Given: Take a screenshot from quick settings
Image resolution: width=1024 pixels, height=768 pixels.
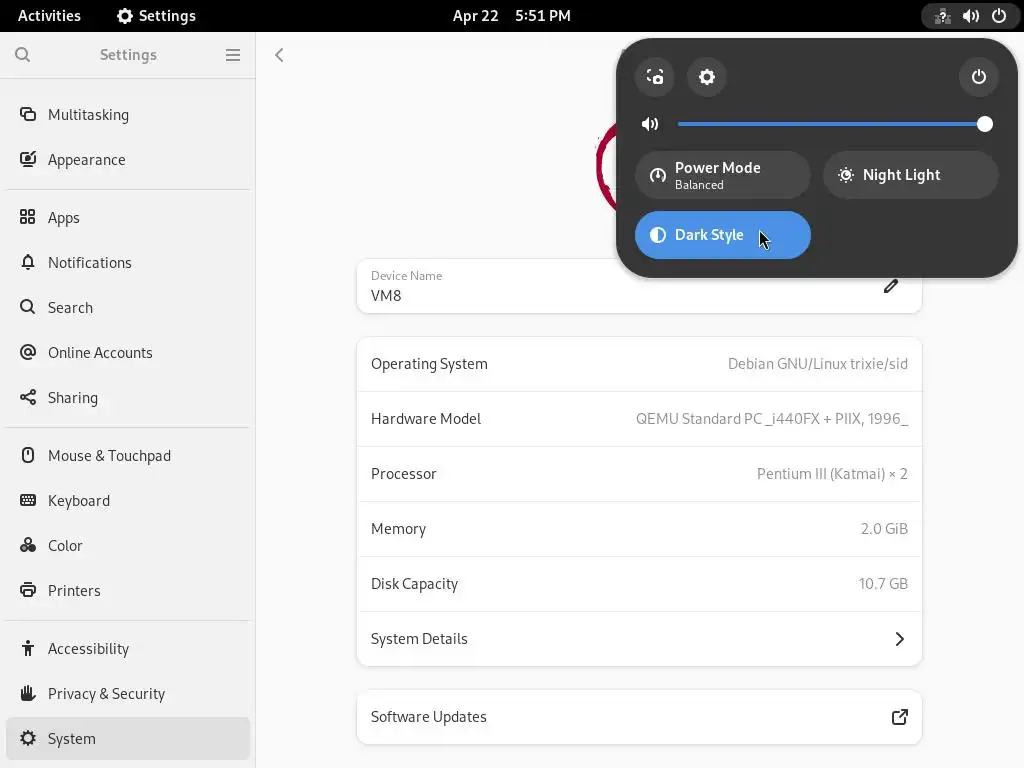Looking at the screenshot, I should (654, 77).
